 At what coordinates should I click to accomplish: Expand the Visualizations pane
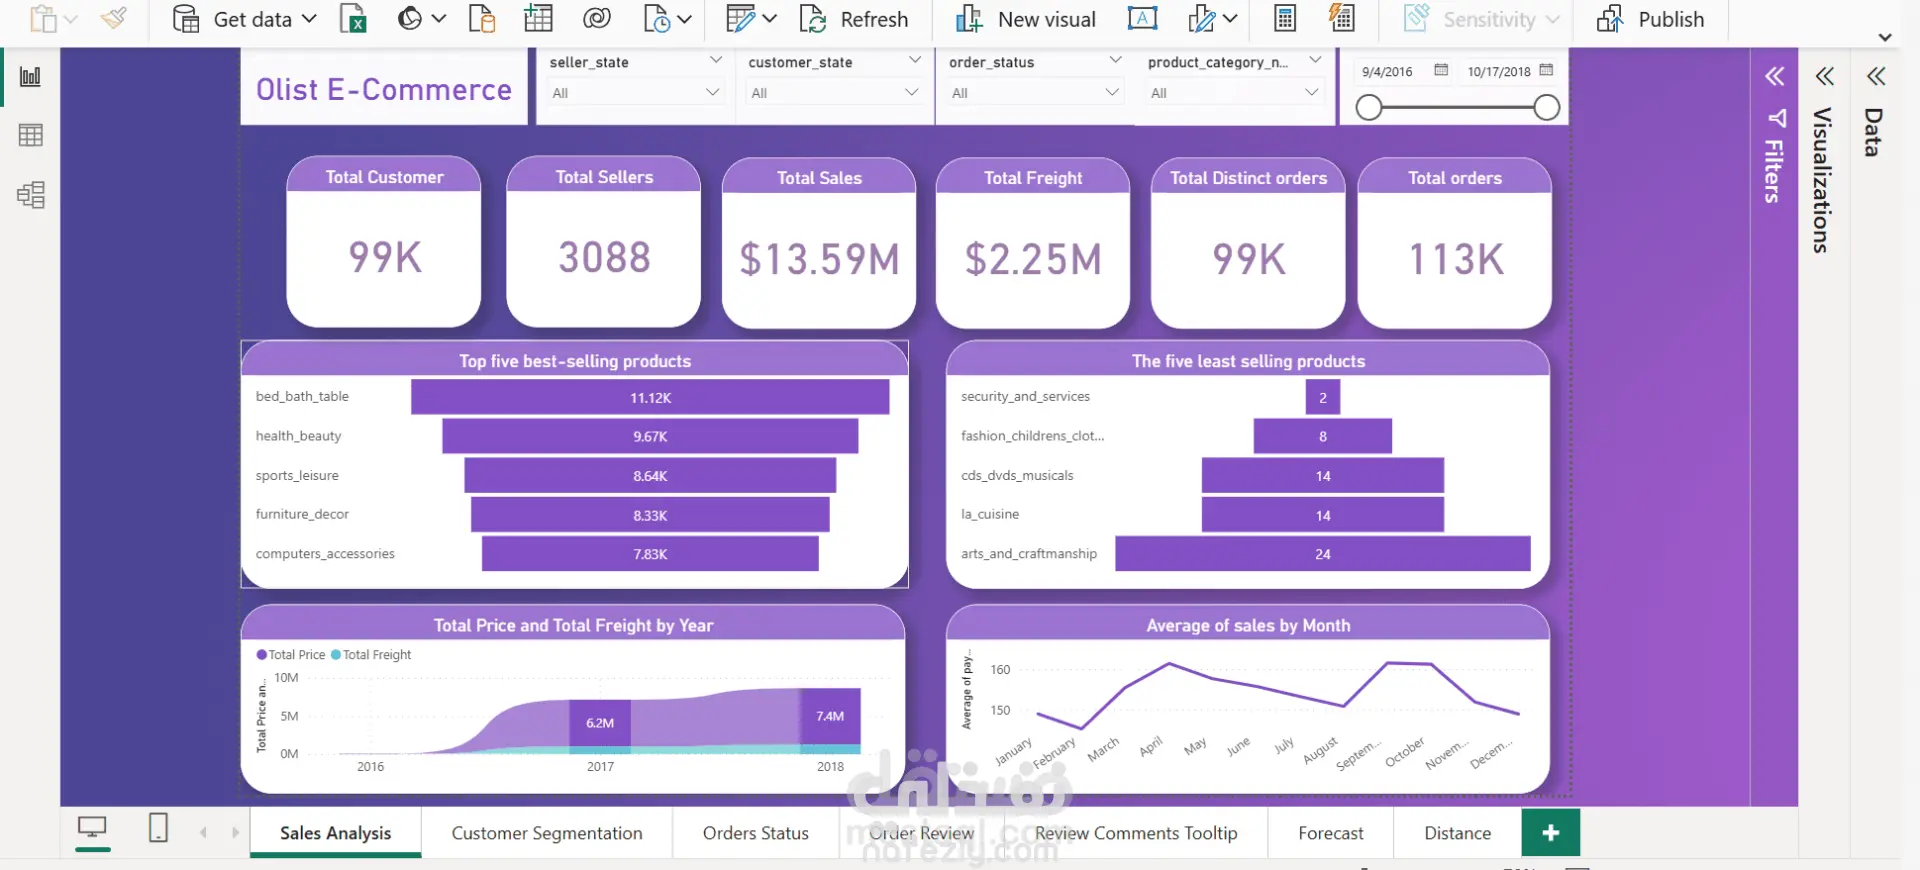(x=1825, y=76)
